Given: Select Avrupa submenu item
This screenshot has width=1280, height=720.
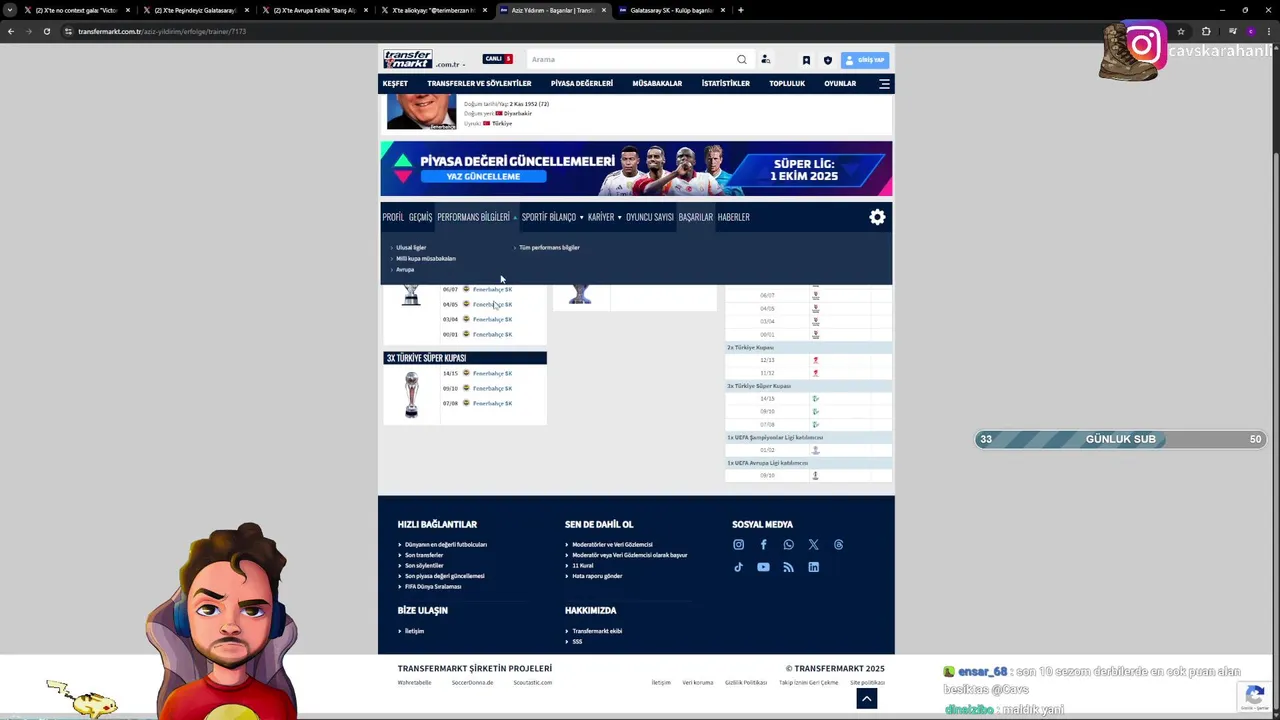Looking at the screenshot, I should [405, 269].
